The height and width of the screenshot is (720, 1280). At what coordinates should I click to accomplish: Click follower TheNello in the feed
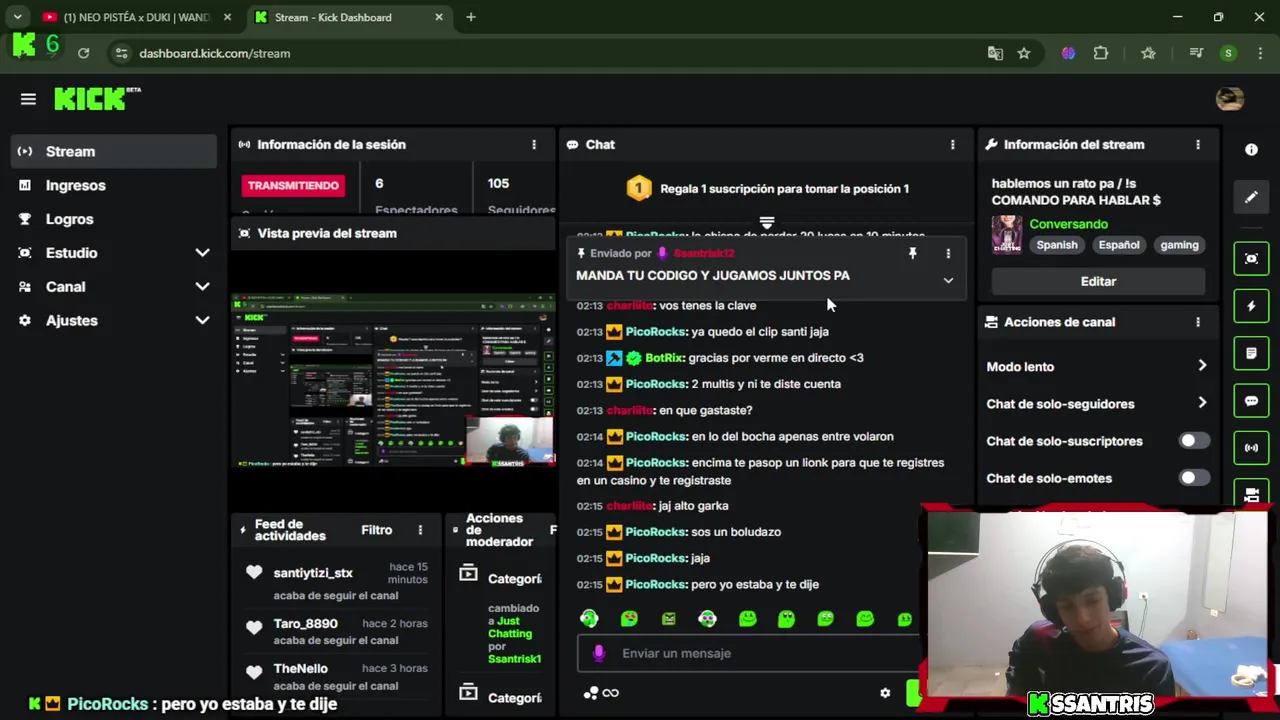[300, 669]
